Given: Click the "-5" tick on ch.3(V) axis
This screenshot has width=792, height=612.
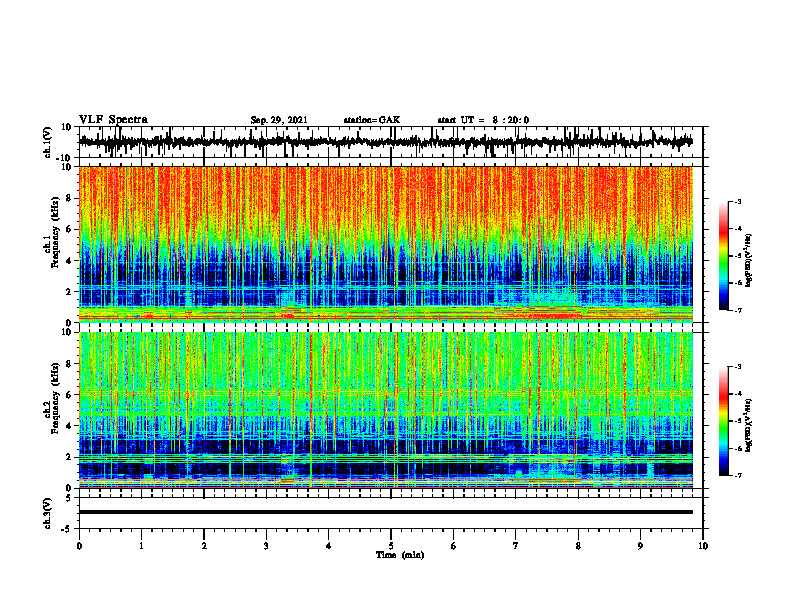Looking at the screenshot, I should point(67,528).
